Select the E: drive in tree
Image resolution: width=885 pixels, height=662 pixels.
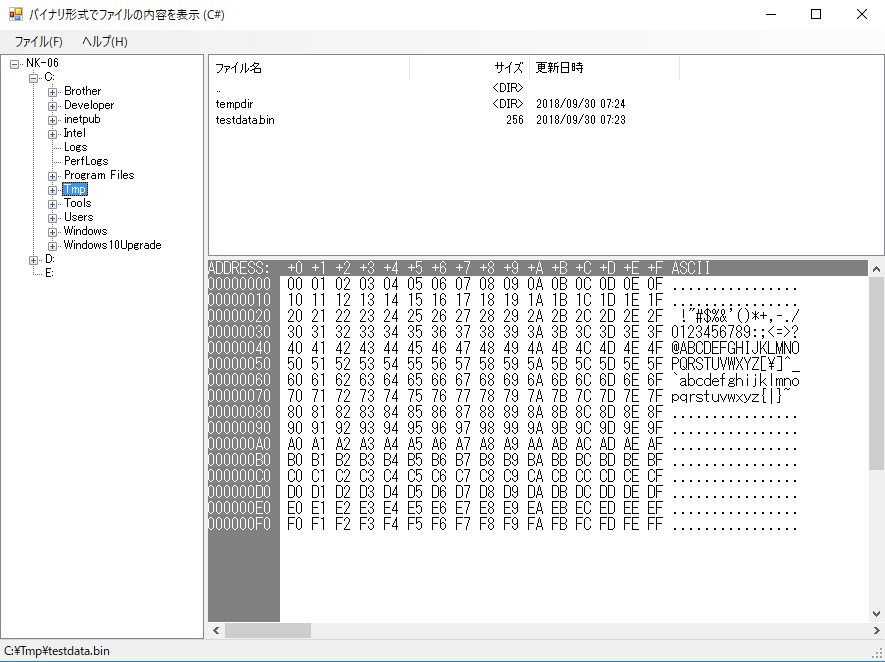(50, 273)
